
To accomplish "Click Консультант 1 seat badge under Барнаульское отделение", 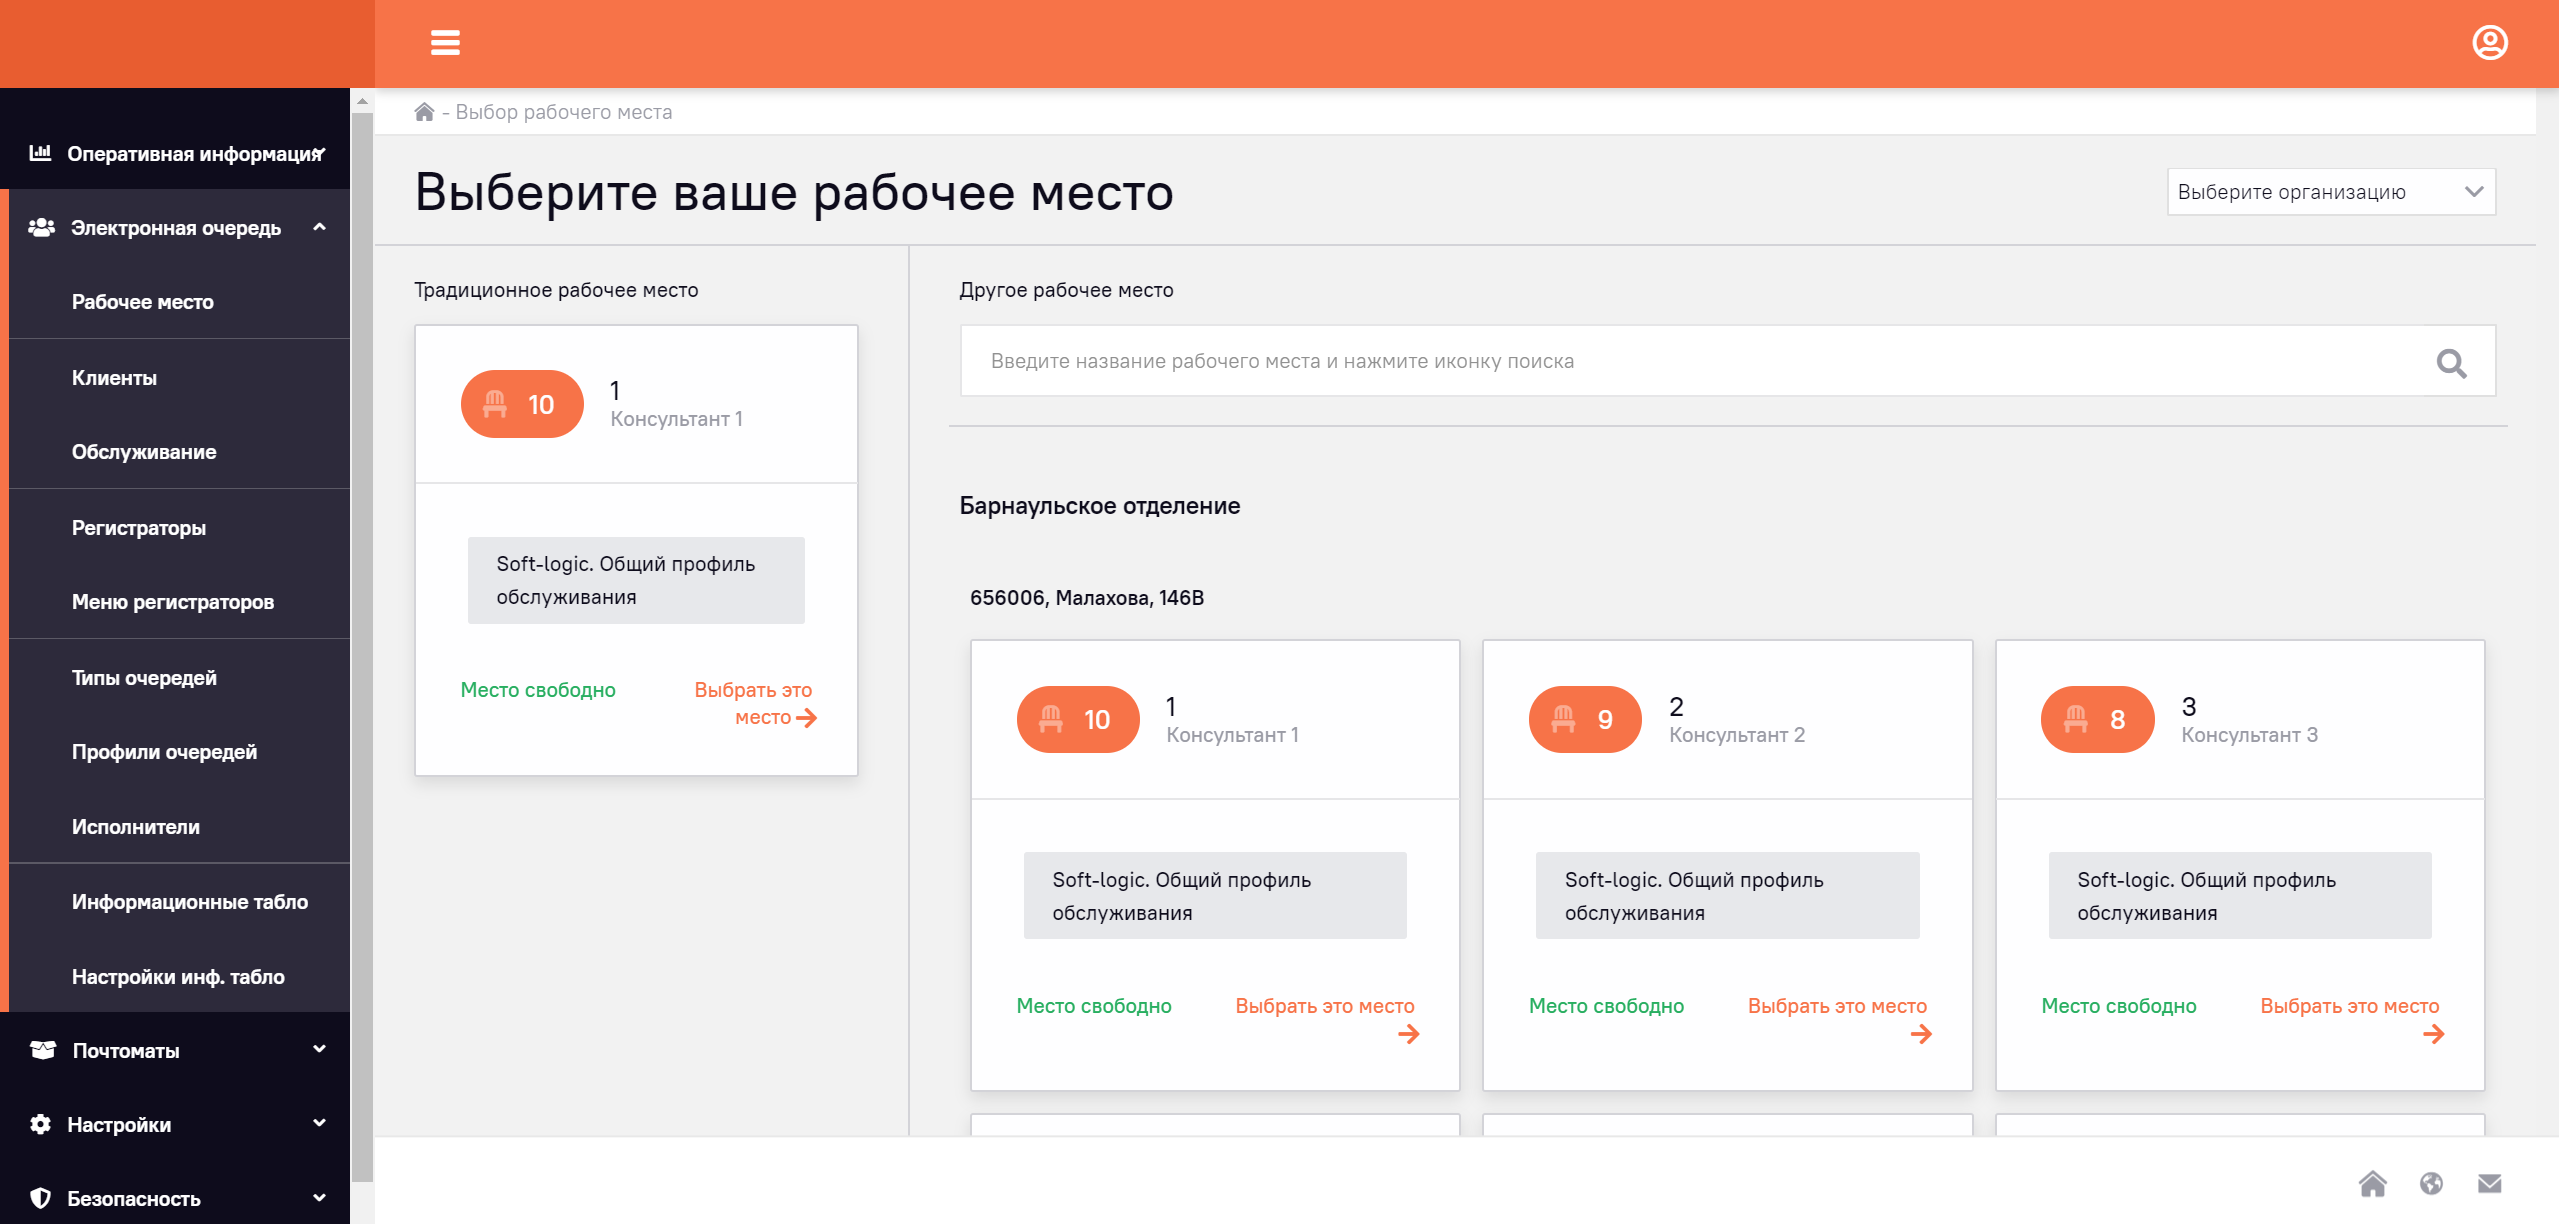I will click(x=1077, y=719).
